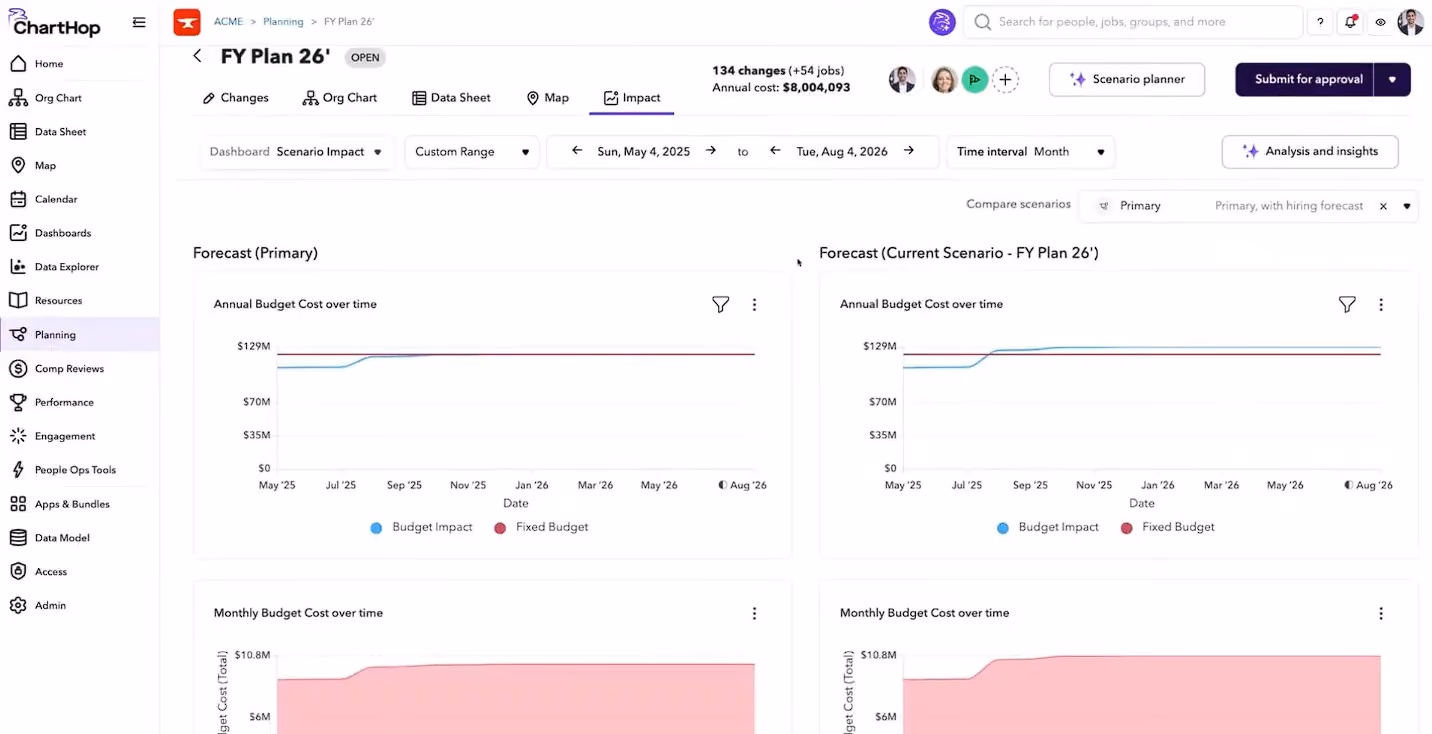Click the ACME breadcrumb link
The width and height of the screenshot is (1432, 734).
tap(228, 22)
